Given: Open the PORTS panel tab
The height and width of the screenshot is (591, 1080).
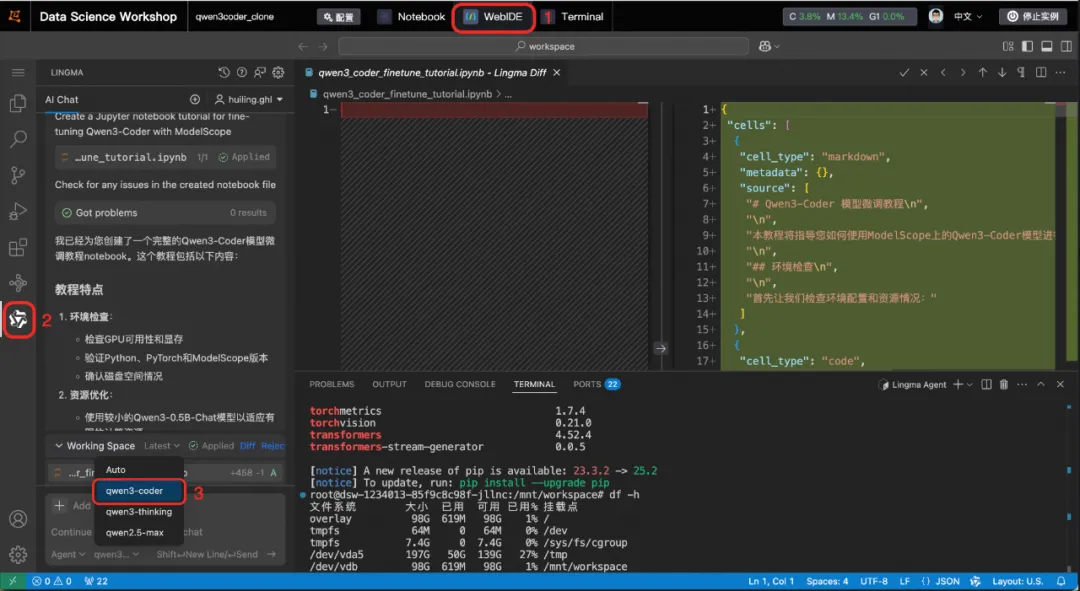Looking at the screenshot, I should pos(596,384).
